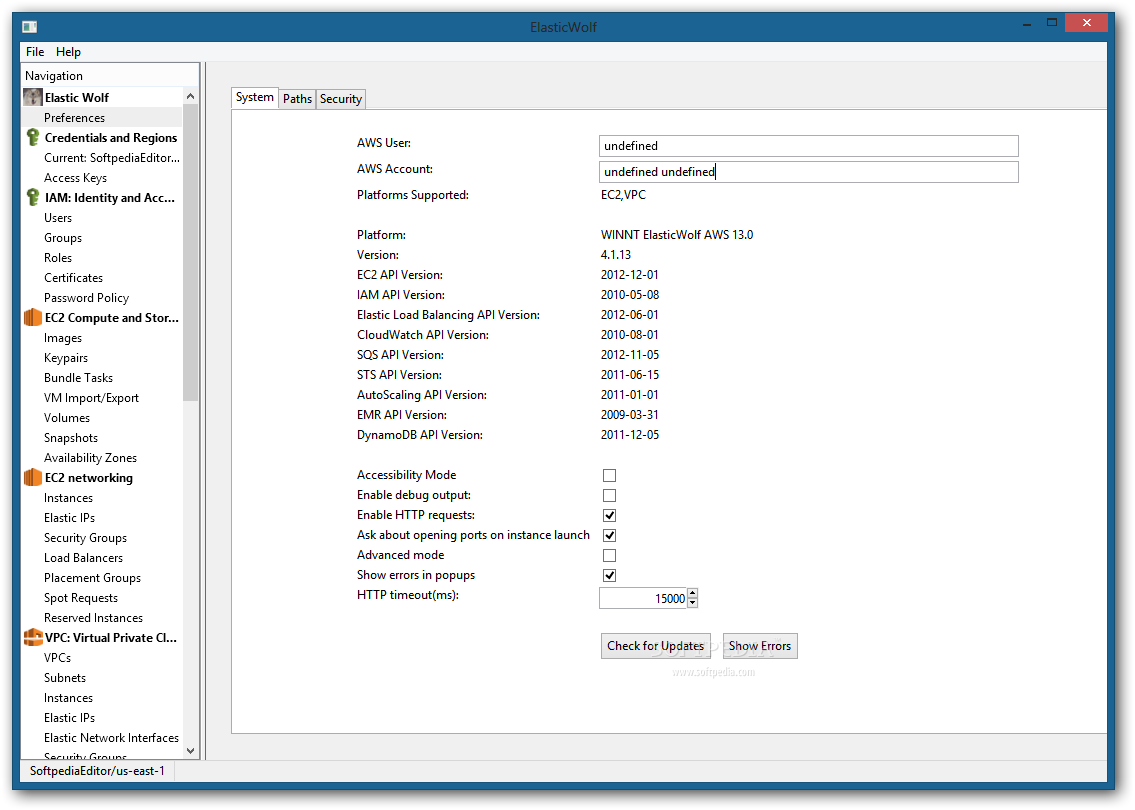Select the Elastic Wolf header label

click(x=77, y=98)
